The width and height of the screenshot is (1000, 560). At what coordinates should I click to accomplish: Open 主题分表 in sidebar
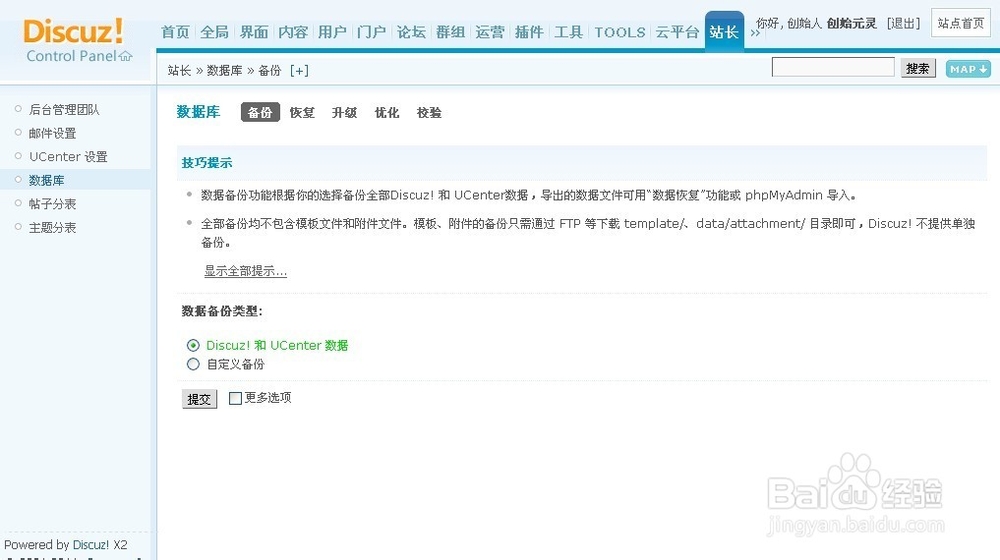click(52, 228)
